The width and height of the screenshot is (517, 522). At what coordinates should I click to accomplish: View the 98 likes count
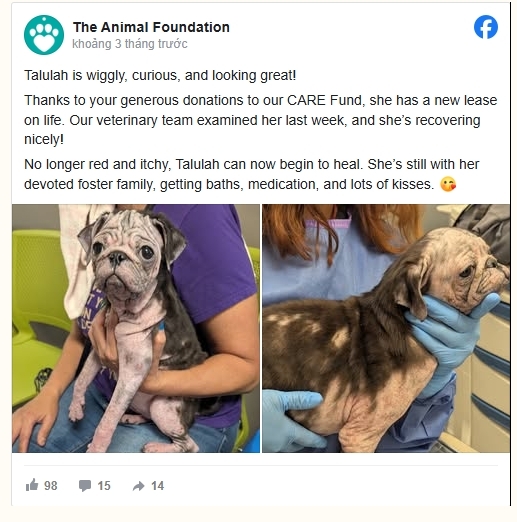[x=51, y=486]
